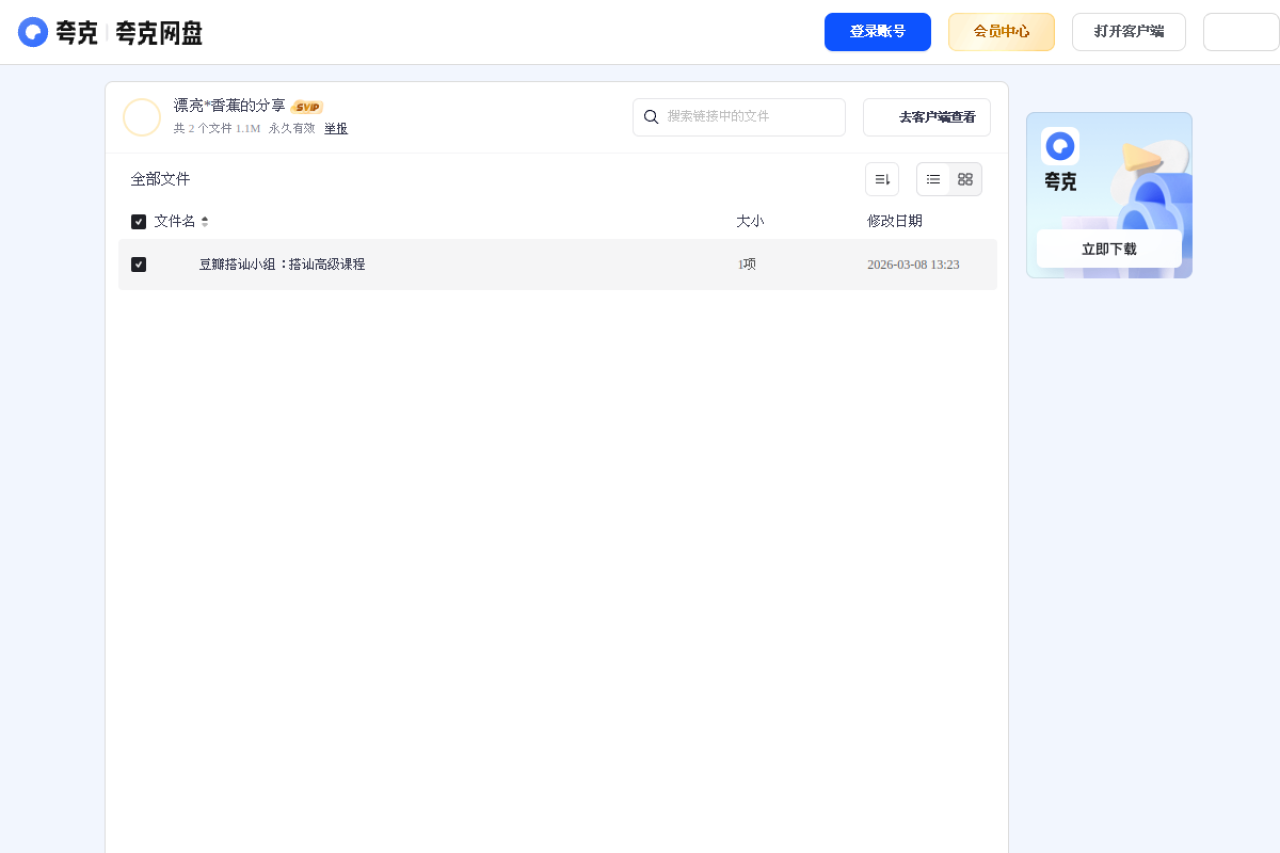Click the 登录账号 login button
The width and height of the screenshot is (1280, 853).
pyautogui.click(x=877, y=31)
